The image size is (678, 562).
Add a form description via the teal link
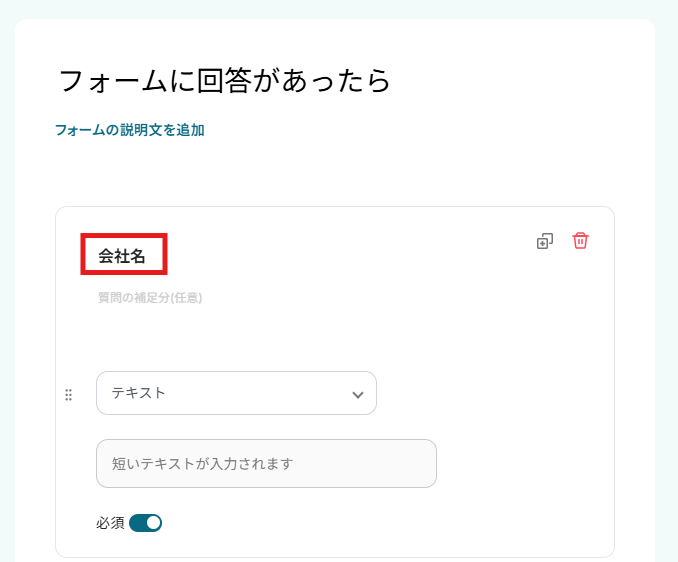coord(129,130)
